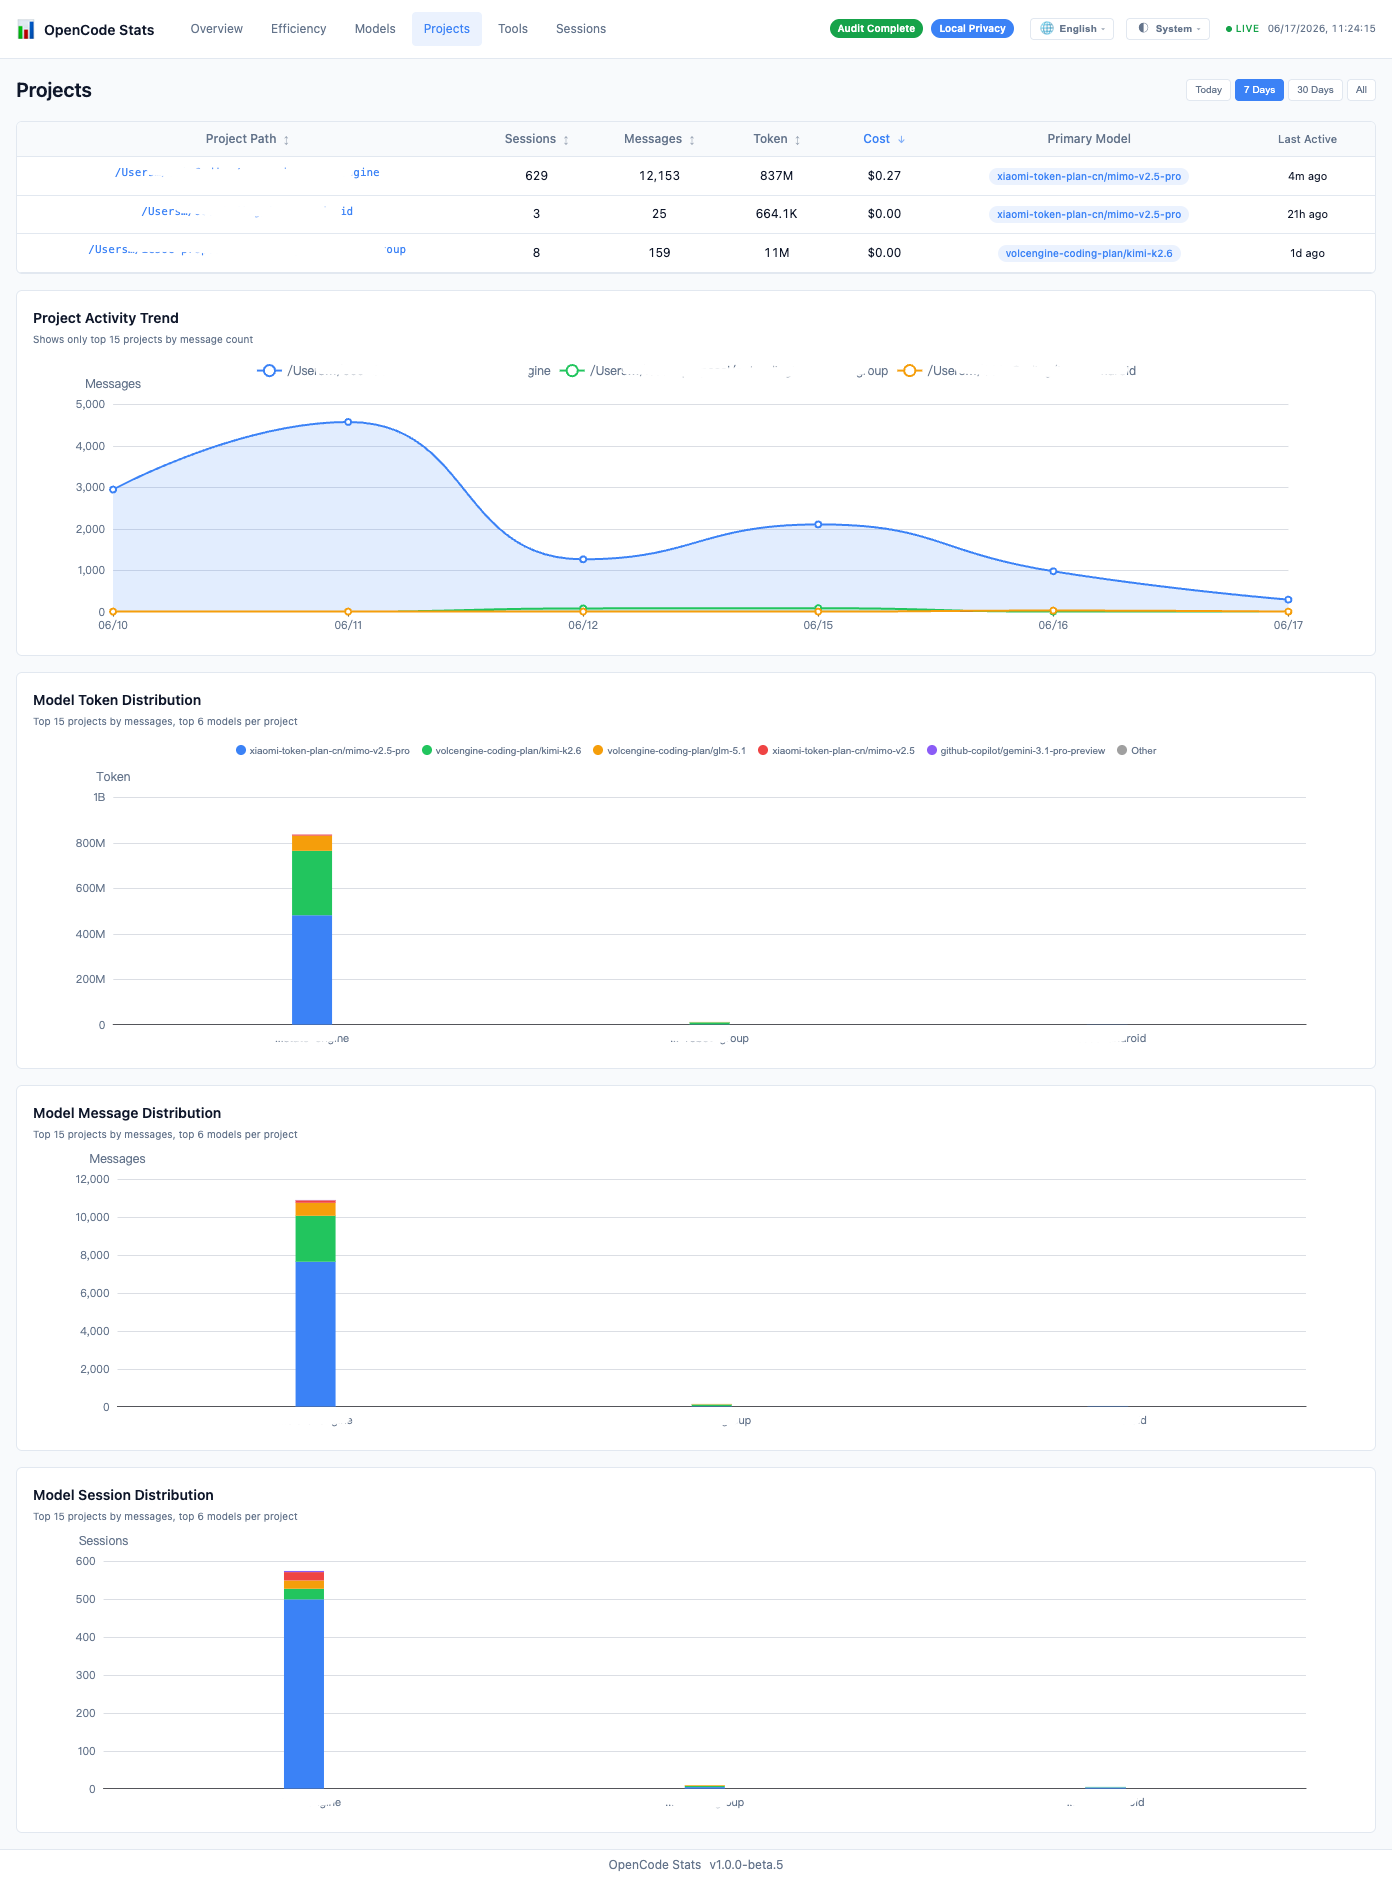This screenshot has width=1392, height=1881.
Task: Toggle glm-5.1 legend in token chart
Action: pos(669,751)
